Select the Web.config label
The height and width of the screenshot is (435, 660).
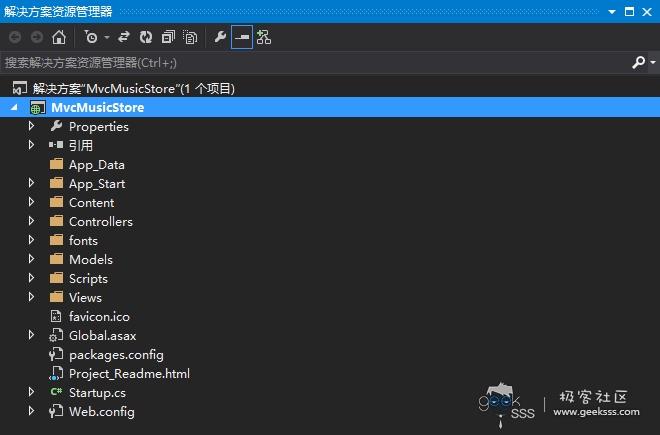[102, 412]
